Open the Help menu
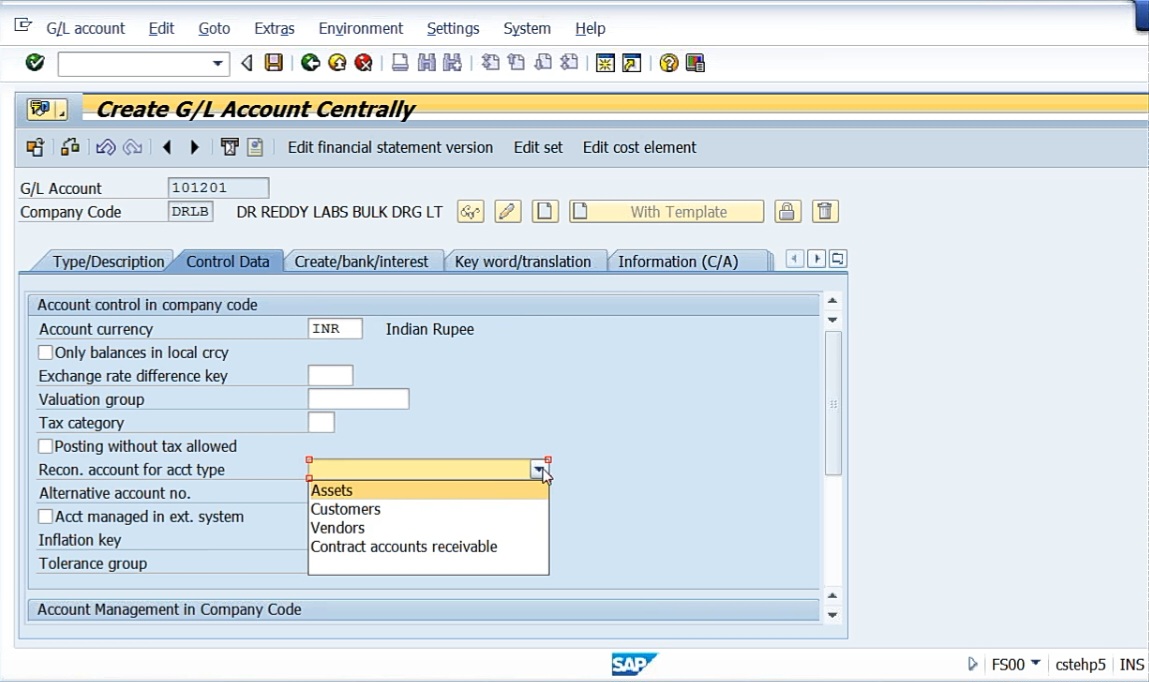This screenshot has height=682, width=1149. 590,29
